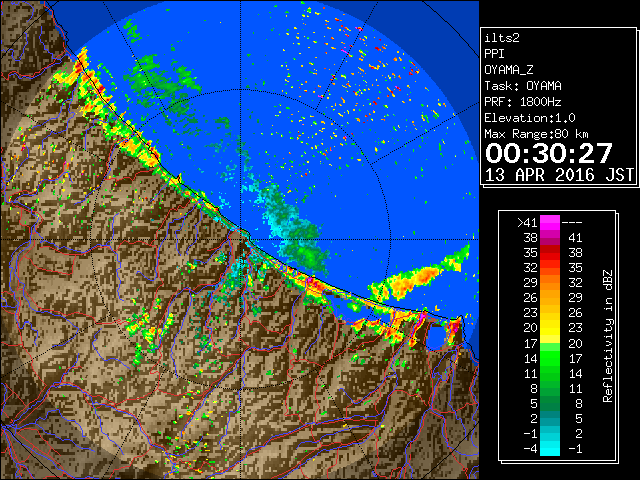640x480 pixels.
Task: Pick the magenta swatch beside '>41'
Action: click(x=550, y=223)
